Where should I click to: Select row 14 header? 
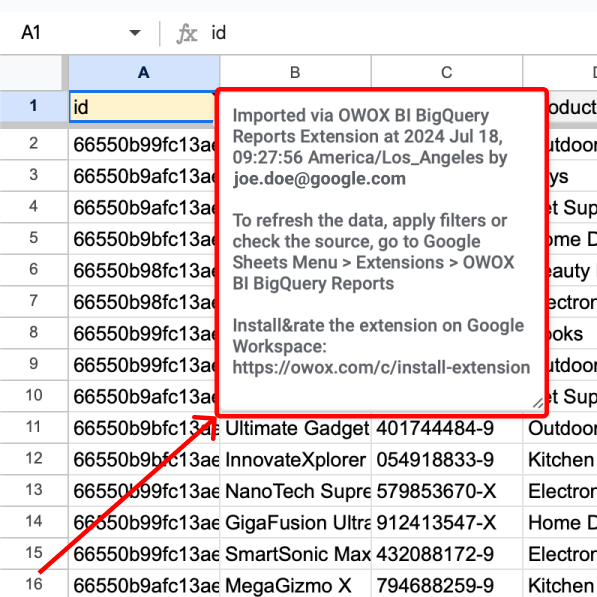point(34,522)
